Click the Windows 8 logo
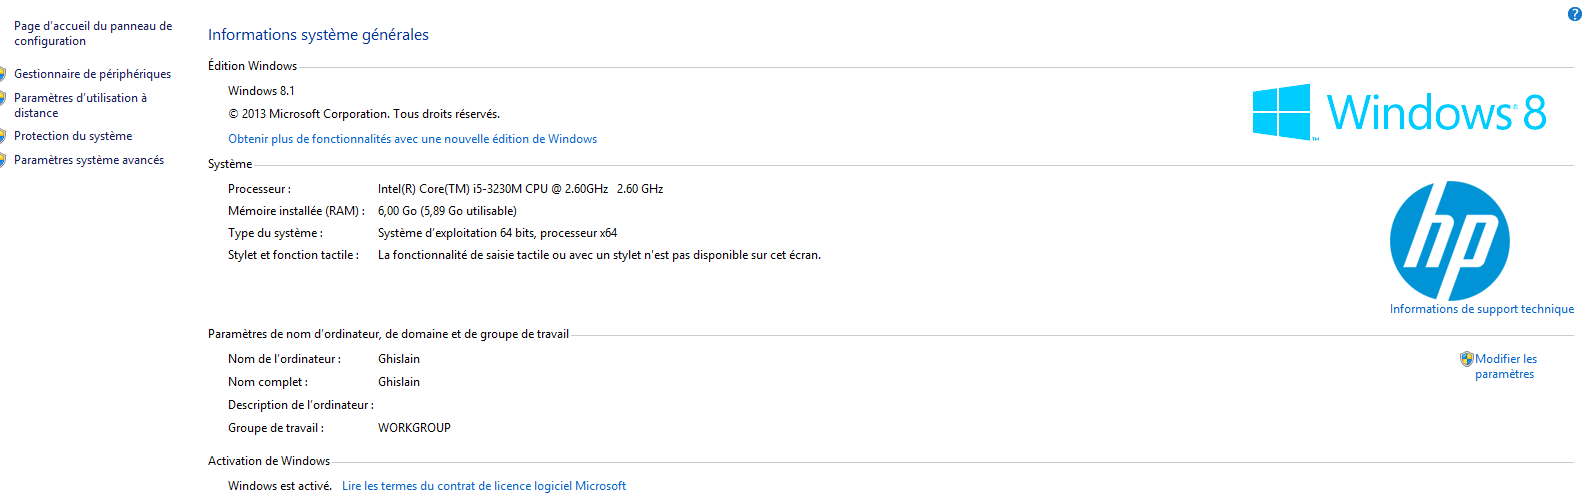 pyautogui.click(x=1400, y=112)
